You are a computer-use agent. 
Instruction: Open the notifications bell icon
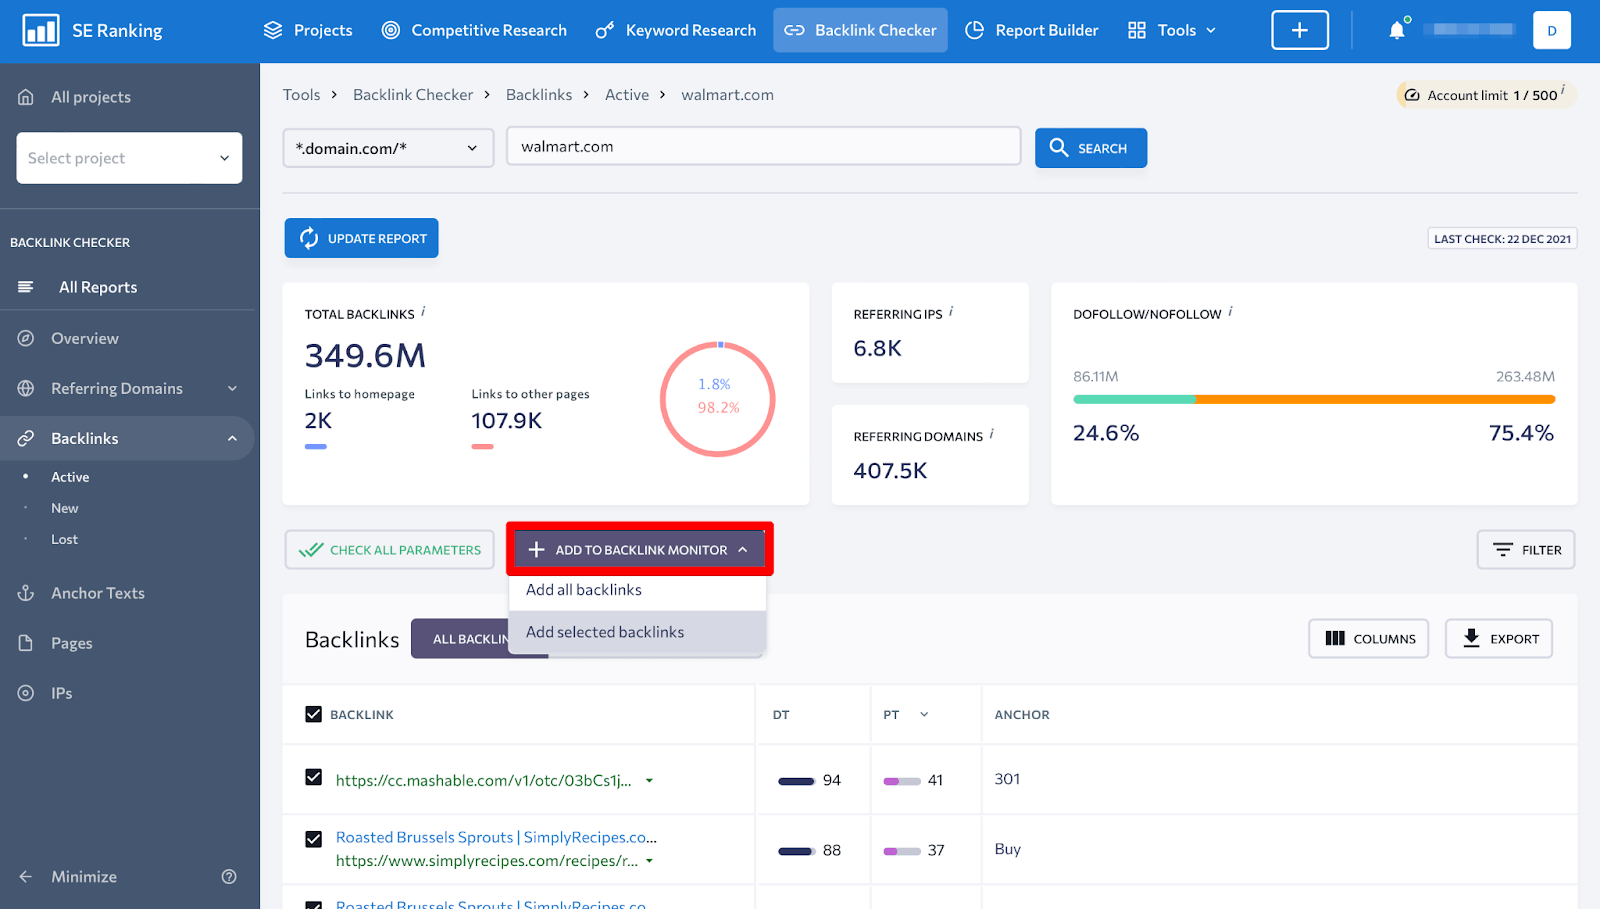tap(1397, 30)
